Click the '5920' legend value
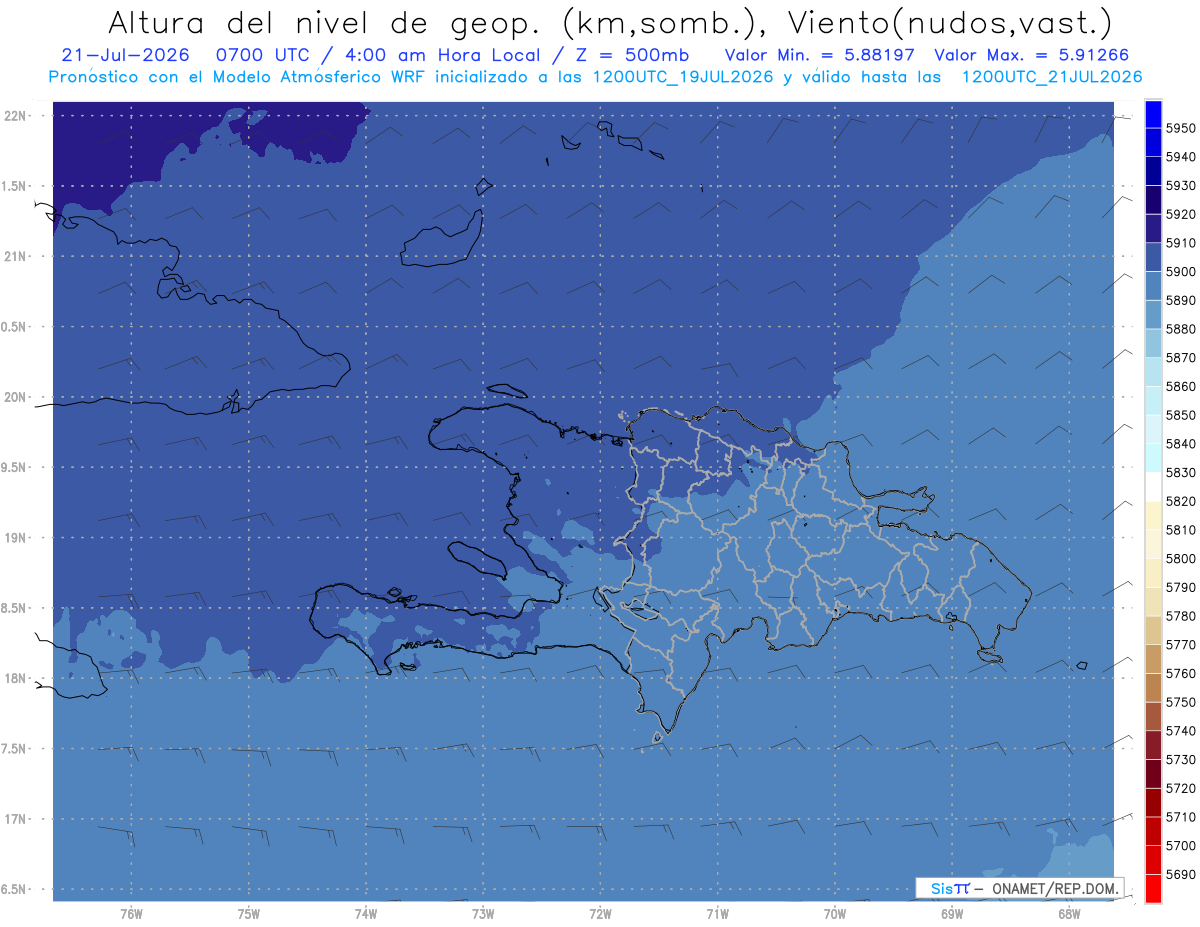1200x927 pixels. point(1180,214)
